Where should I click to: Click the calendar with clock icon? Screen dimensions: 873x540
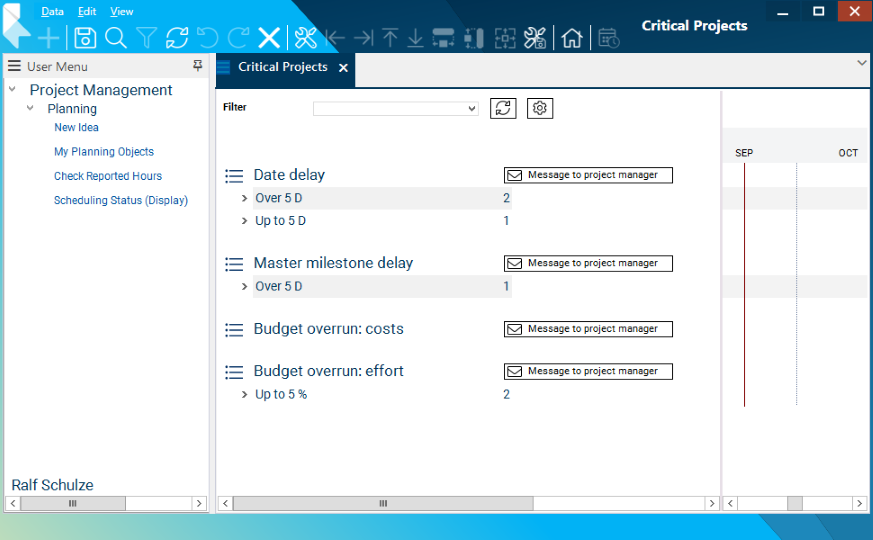point(609,38)
